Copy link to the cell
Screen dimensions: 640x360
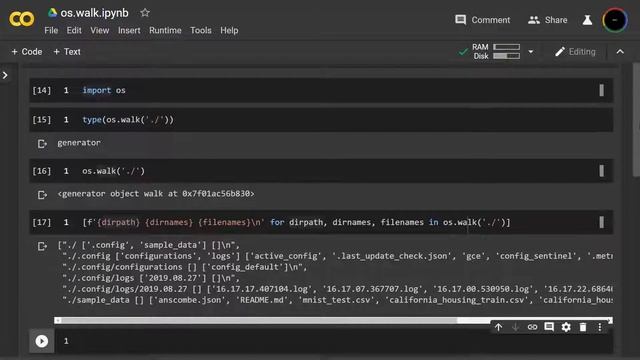point(532,327)
